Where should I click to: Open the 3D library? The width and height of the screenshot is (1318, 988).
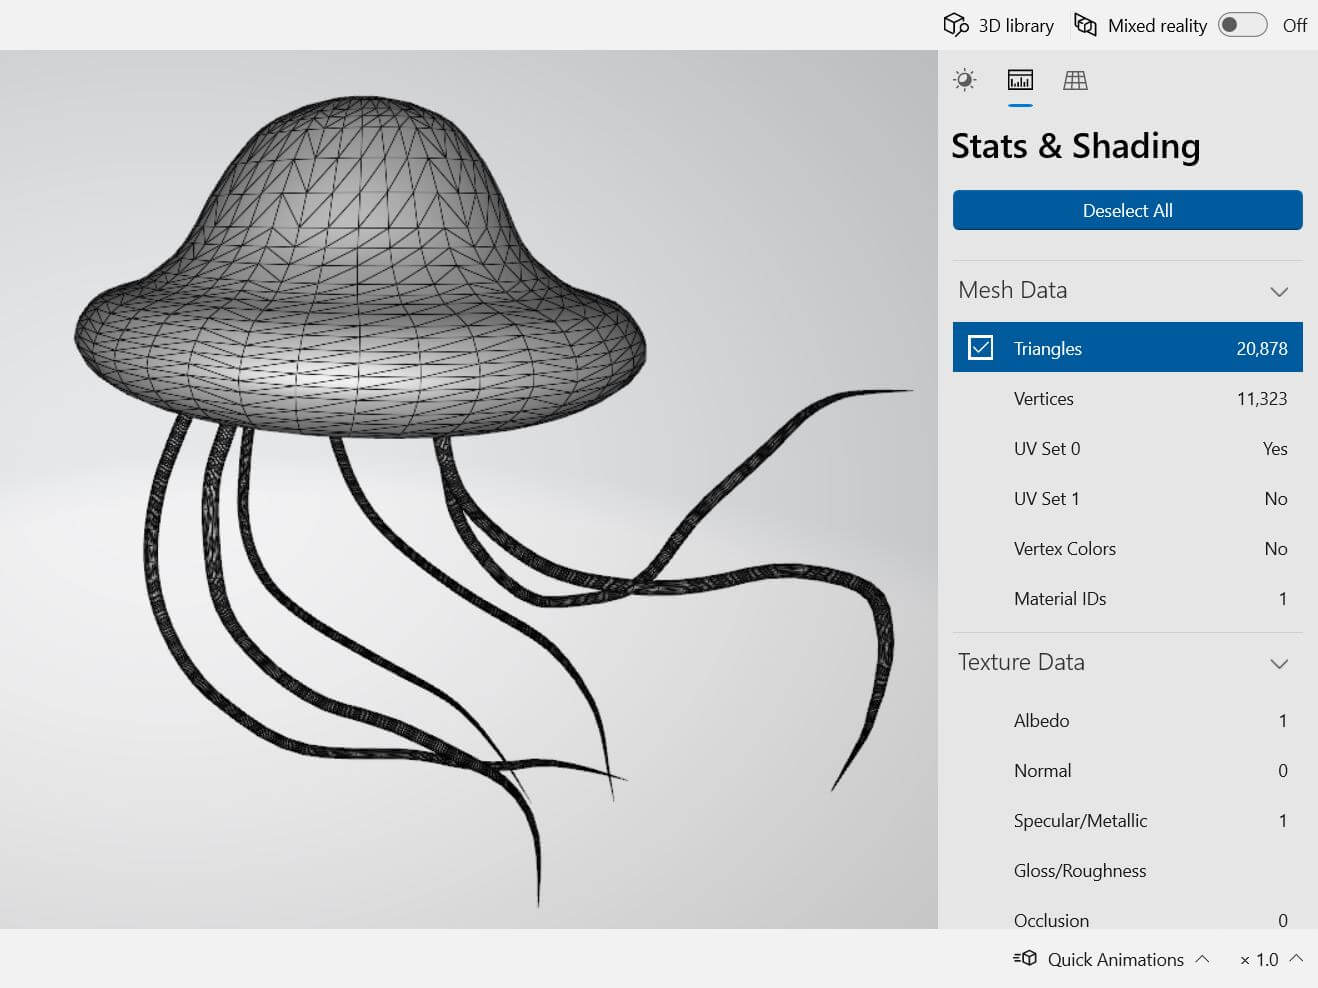click(x=999, y=25)
